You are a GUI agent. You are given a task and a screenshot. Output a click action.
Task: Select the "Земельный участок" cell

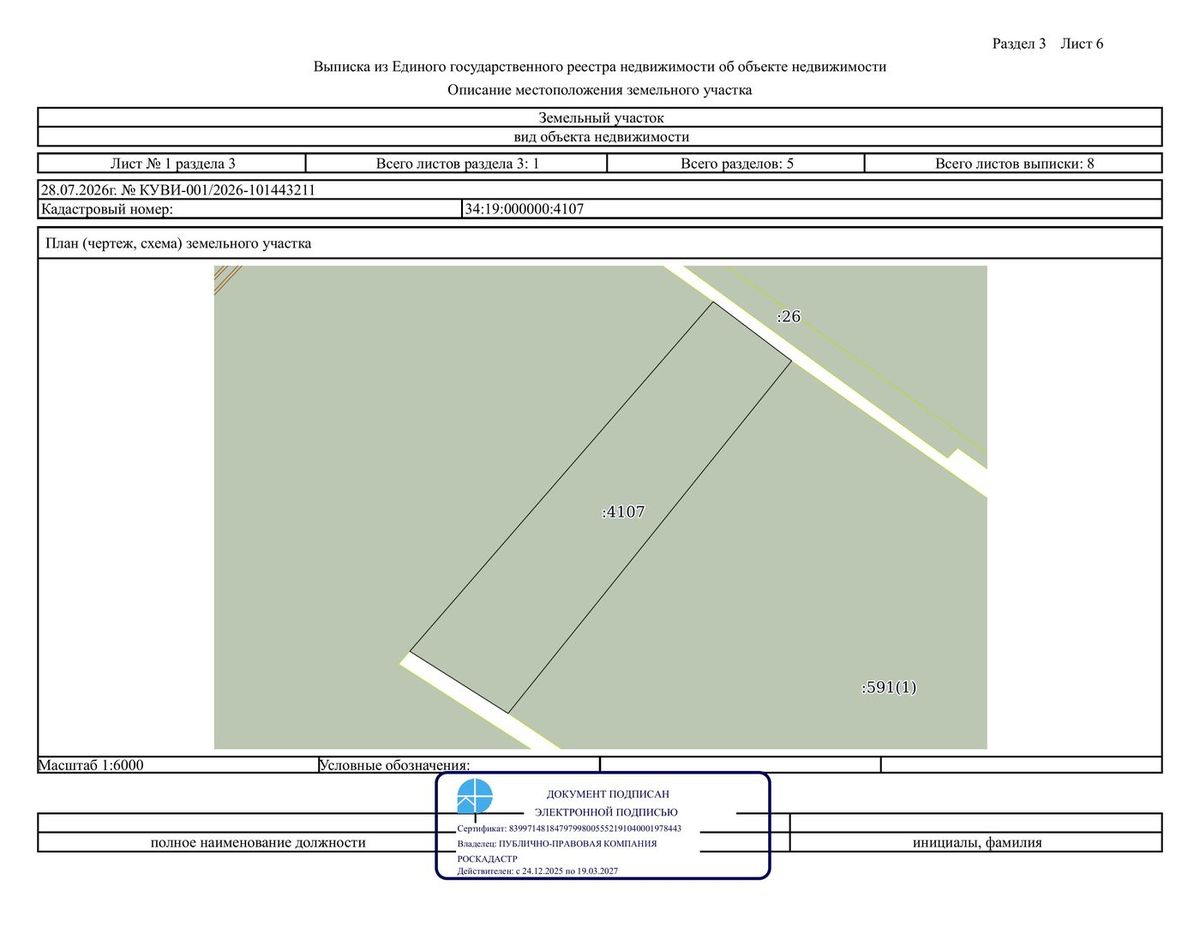click(600, 118)
